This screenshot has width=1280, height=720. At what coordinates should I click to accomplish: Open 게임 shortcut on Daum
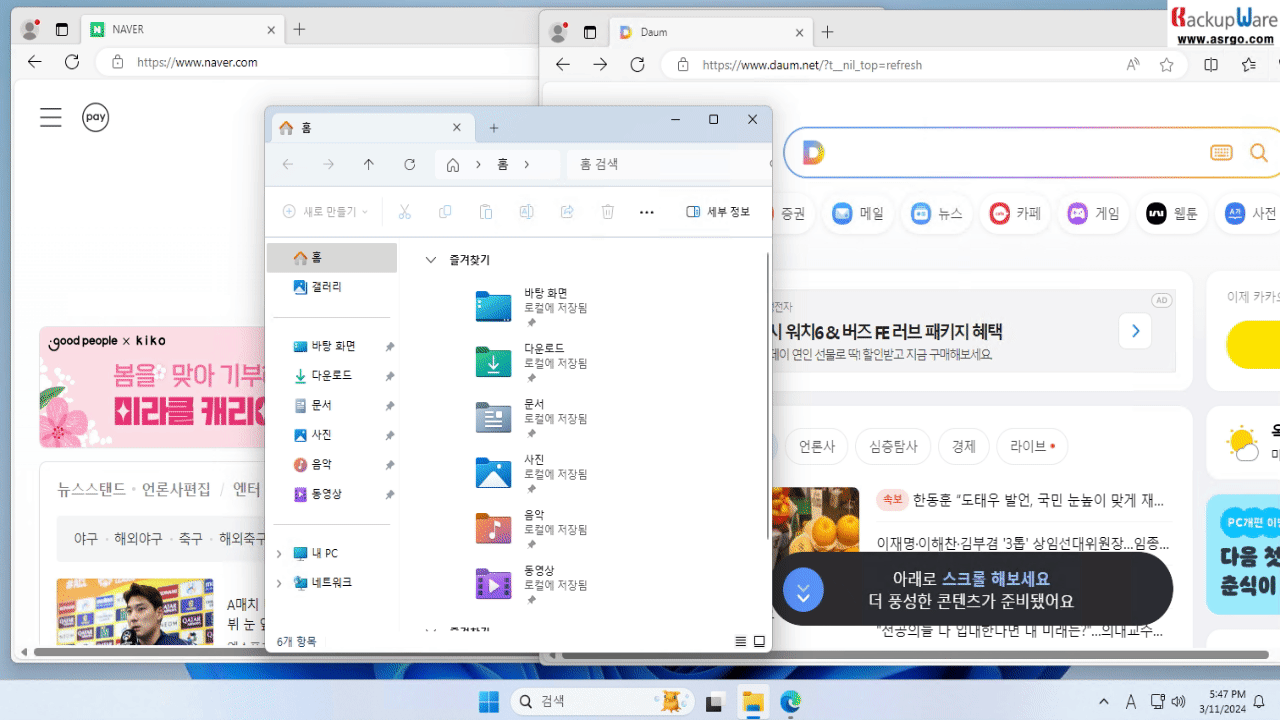click(x=1093, y=213)
